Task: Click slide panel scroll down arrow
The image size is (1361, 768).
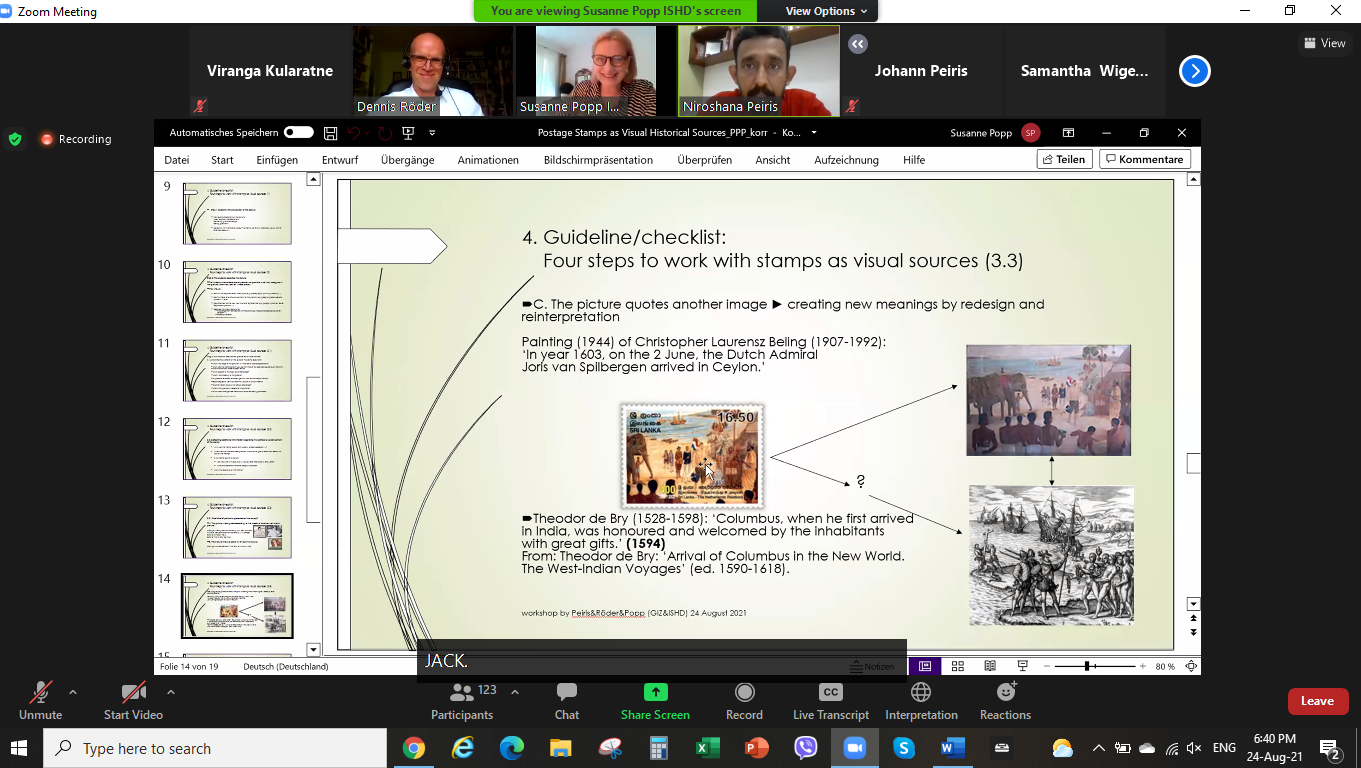Action: (x=313, y=650)
